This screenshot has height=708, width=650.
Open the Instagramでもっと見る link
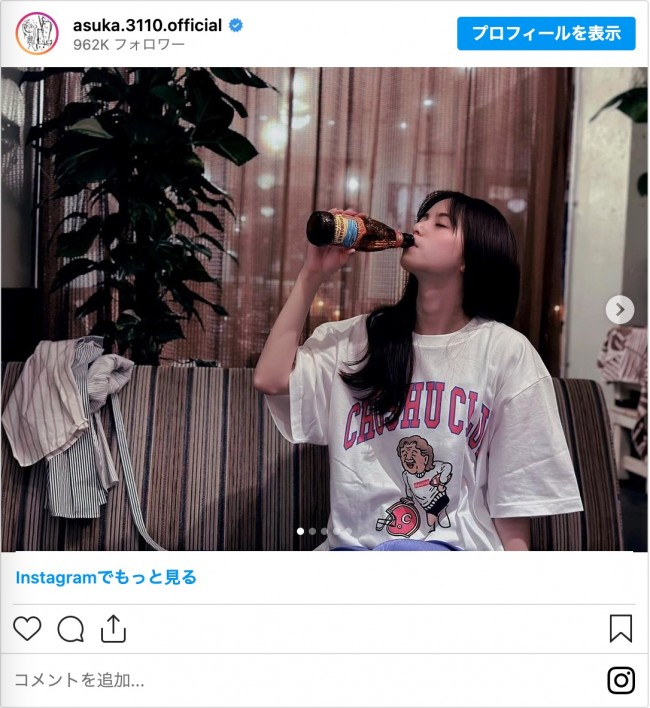(x=106, y=577)
